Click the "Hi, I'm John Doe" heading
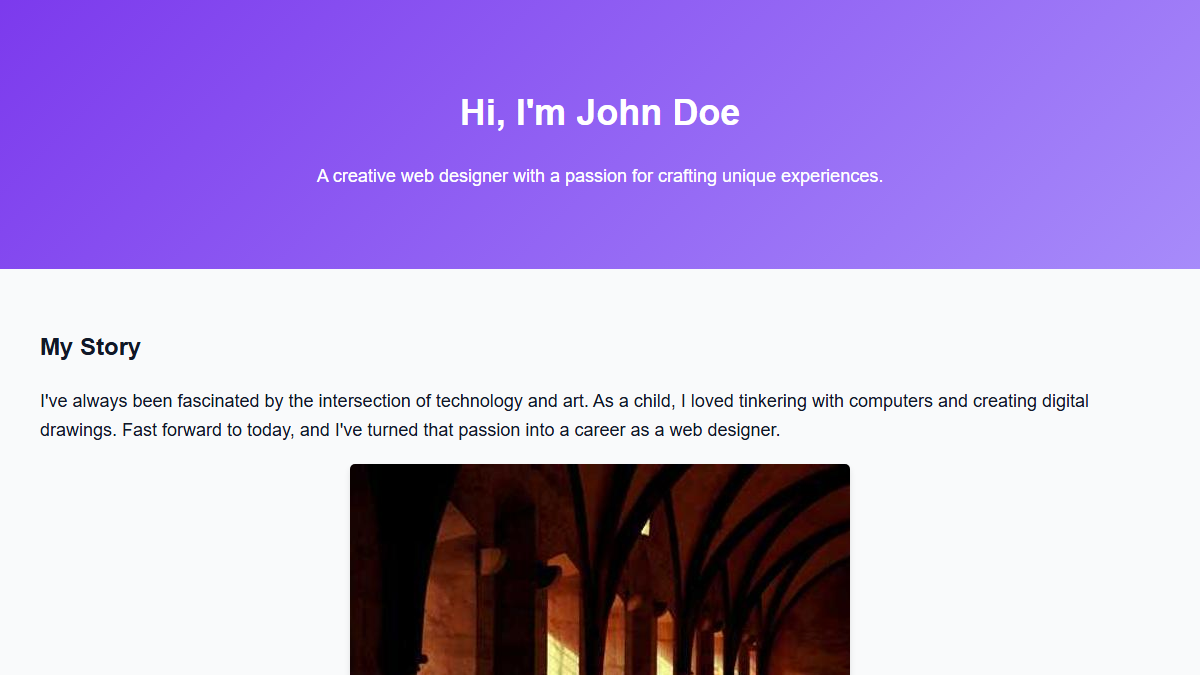This screenshot has height=675, width=1200. coord(599,113)
